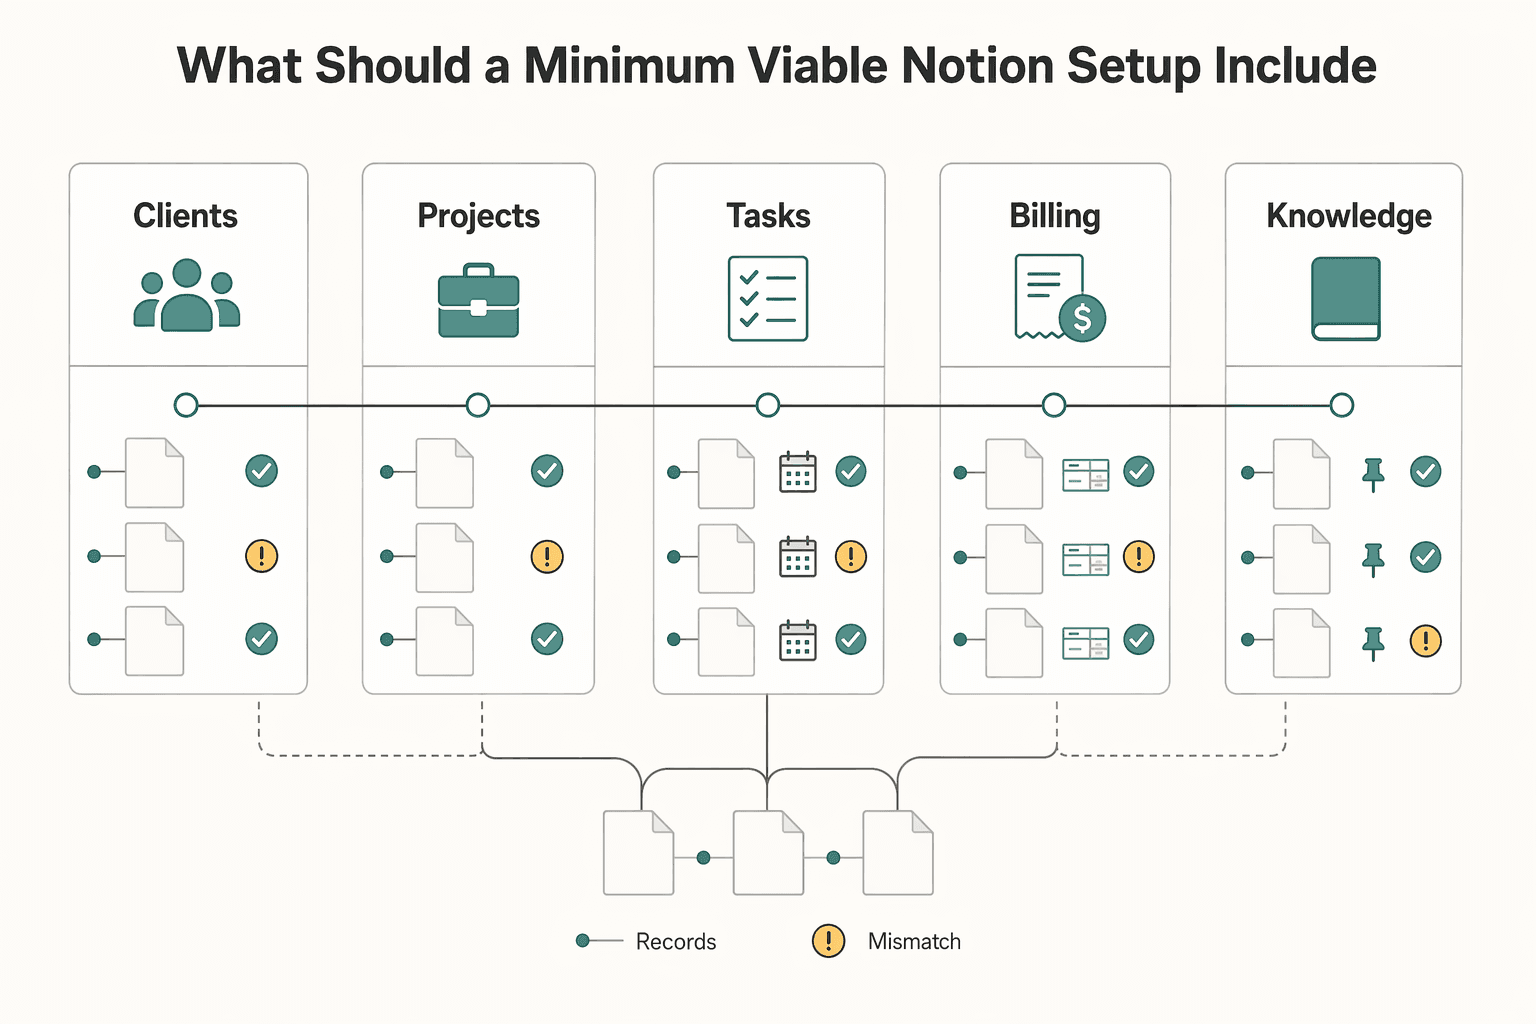Viewport: 1536px width, 1024px height.
Task: Select the right merged document at bottom
Action: click(898, 853)
